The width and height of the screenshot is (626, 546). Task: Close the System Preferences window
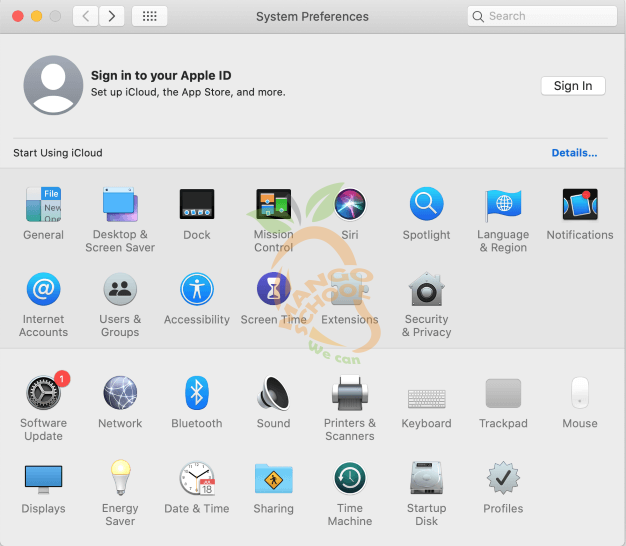[18, 16]
